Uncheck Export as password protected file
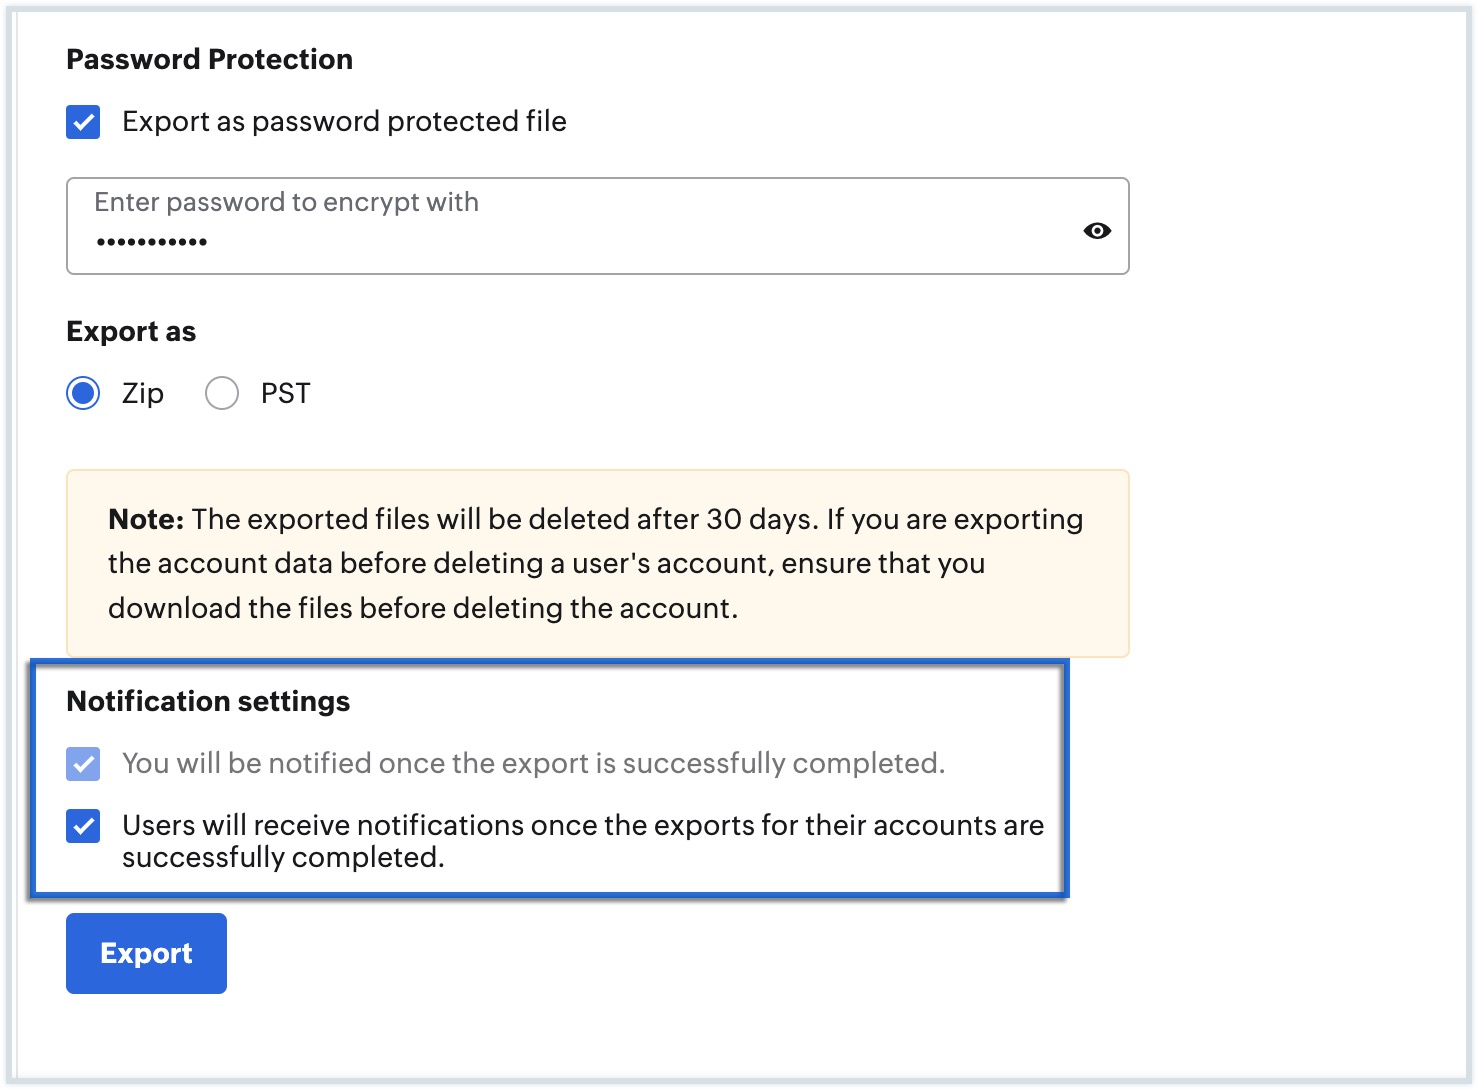Screen dimensions: 1478x1090 click(x=83, y=122)
